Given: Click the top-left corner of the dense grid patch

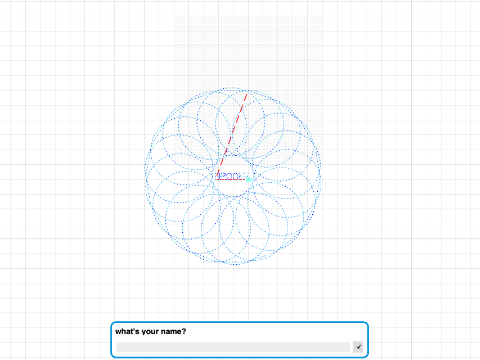Looking at the screenshot, I should pyautogui.click(x=175, y=16).
